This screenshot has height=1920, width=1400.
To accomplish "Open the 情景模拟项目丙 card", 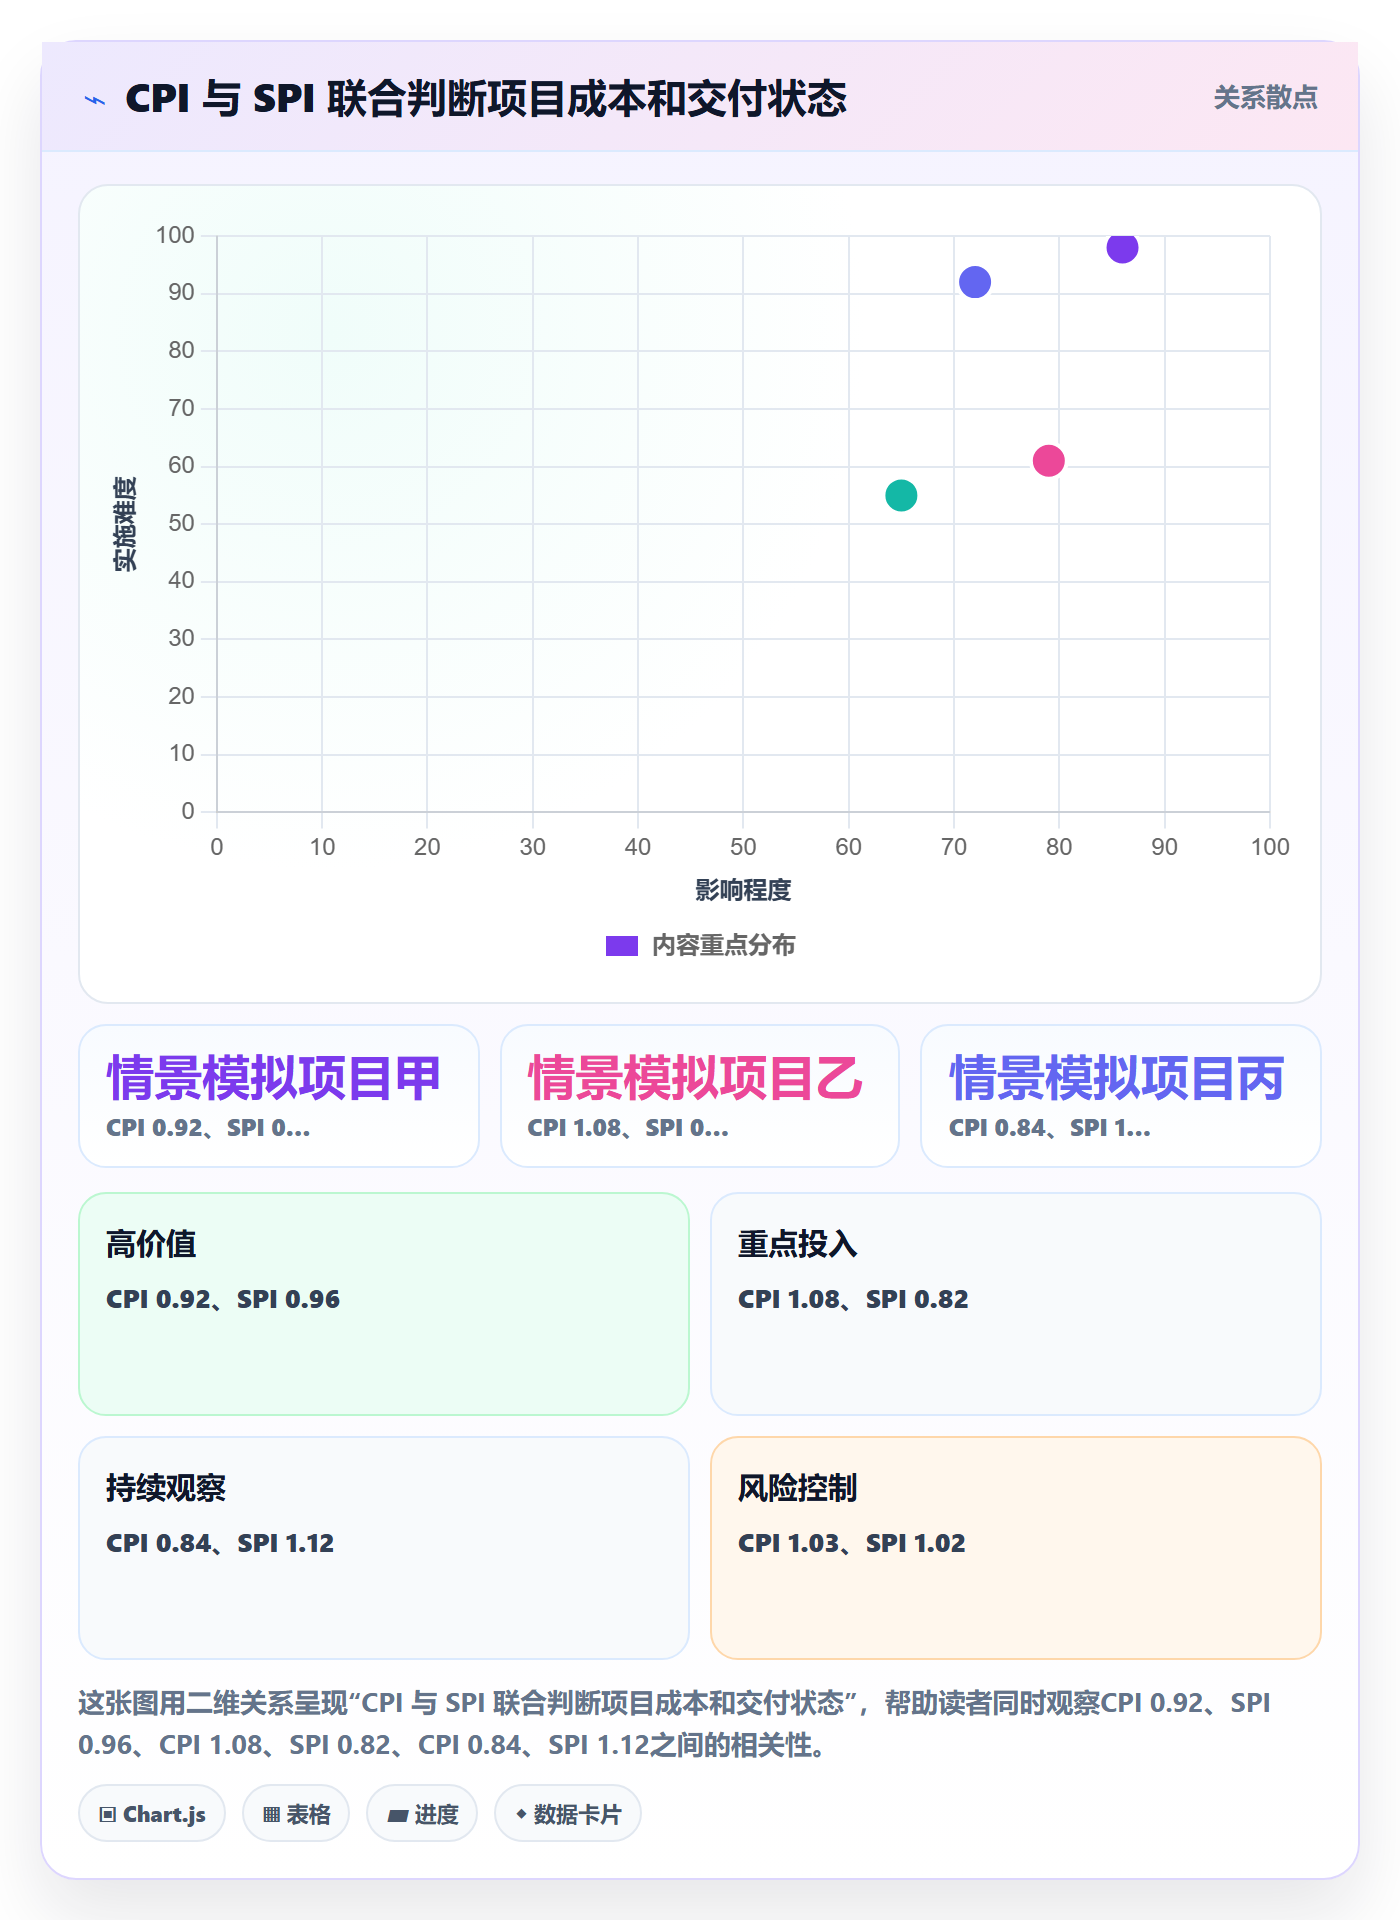I will [1121, 1096].
